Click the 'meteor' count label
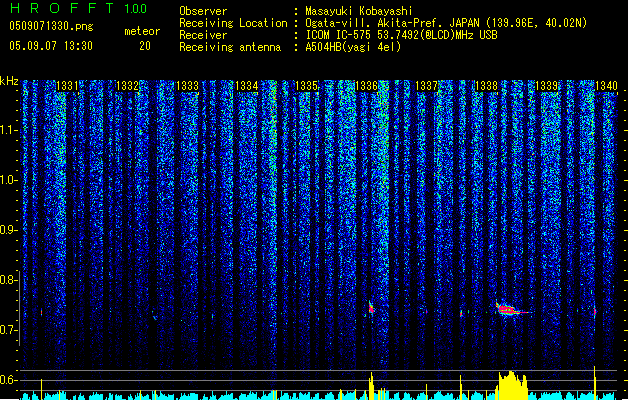Screen dimensions: 629x400 pyautogui.click(x=142, y=31)
